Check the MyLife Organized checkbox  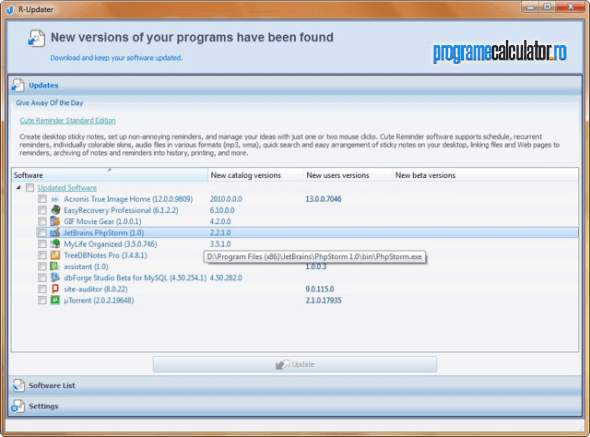click(x=42, y=244)
